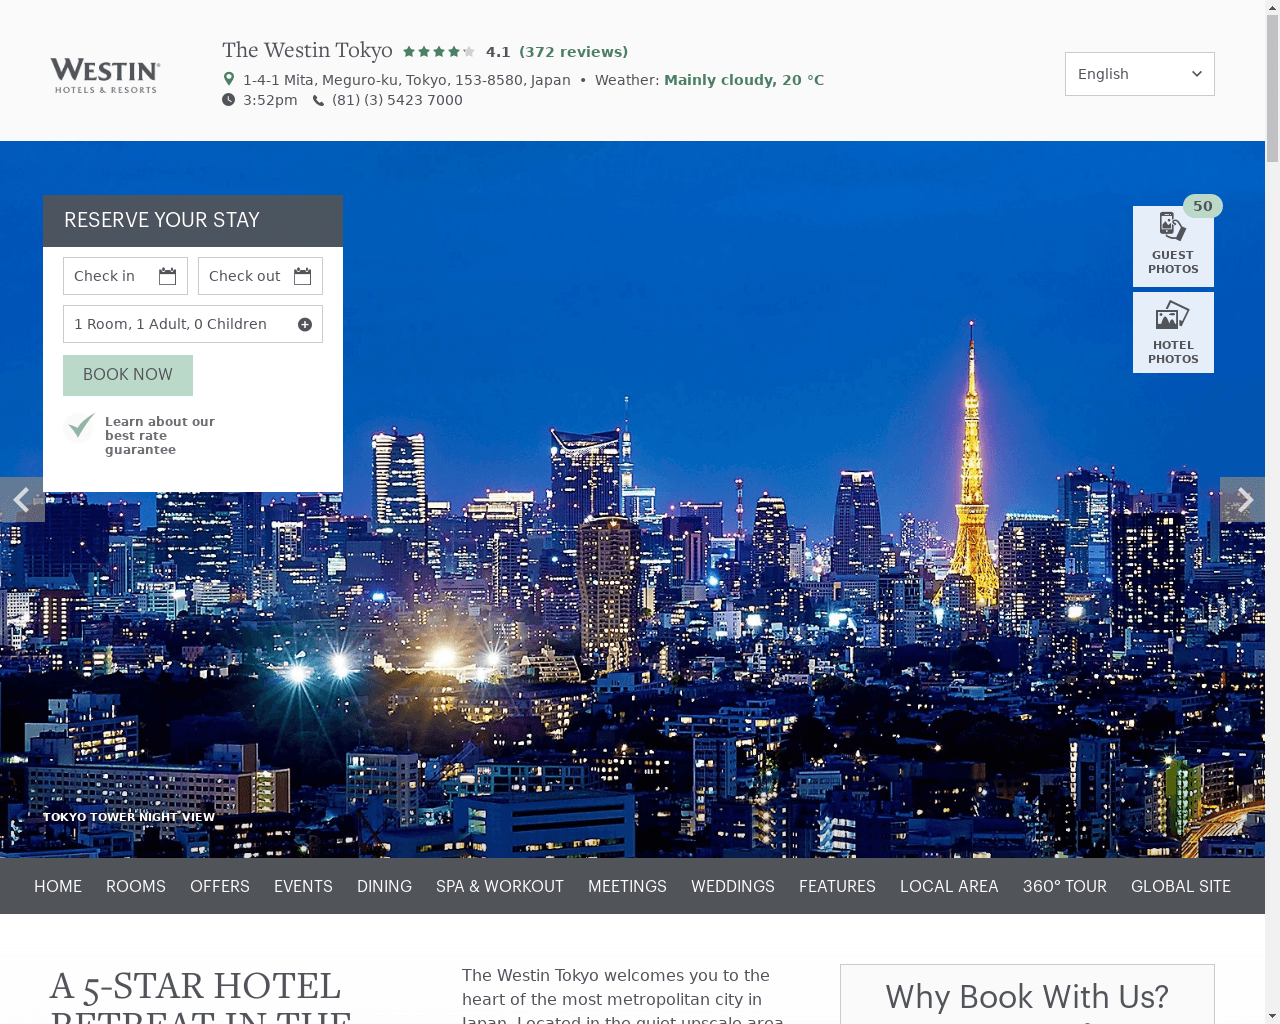1280x1024 pixels.
Task: Open the Guest Photos icon button
Action: [1173, 246]
